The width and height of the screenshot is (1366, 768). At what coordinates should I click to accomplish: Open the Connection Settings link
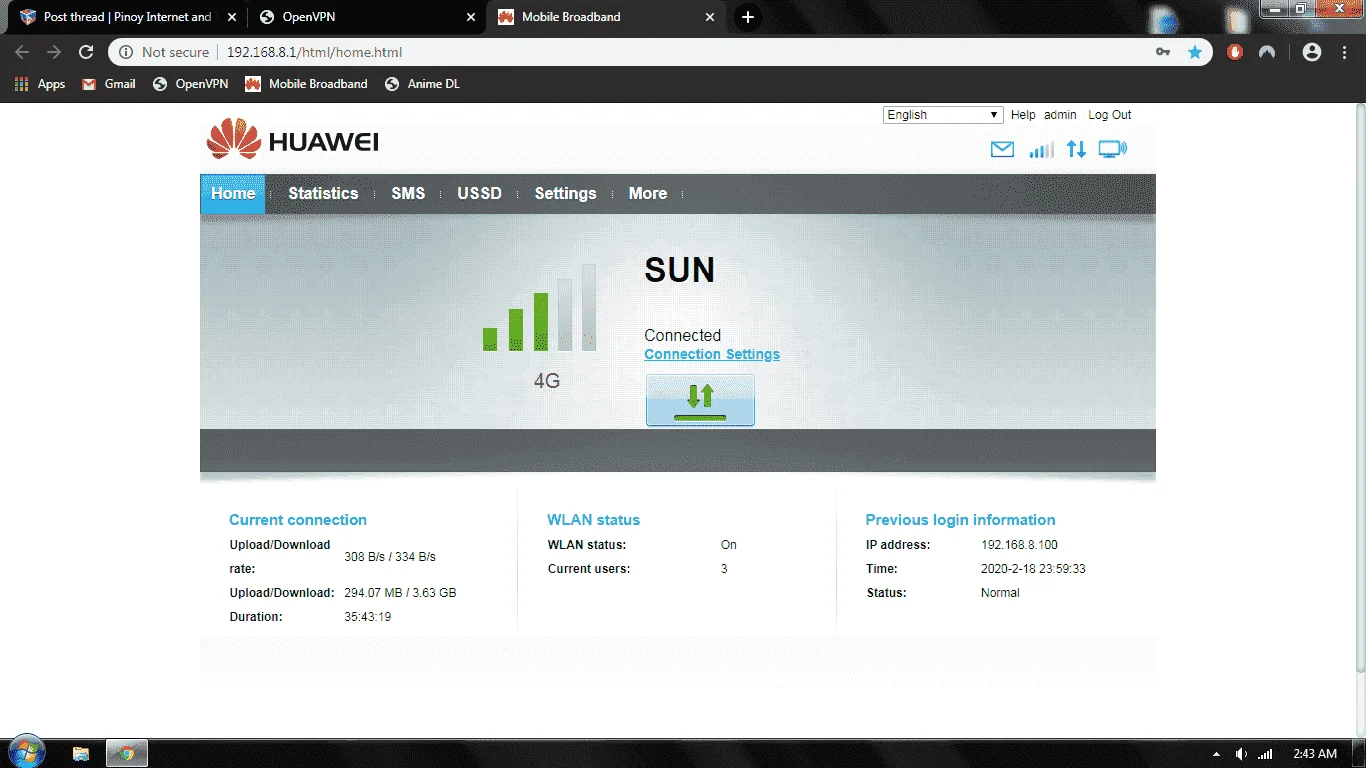click(712, 354)
